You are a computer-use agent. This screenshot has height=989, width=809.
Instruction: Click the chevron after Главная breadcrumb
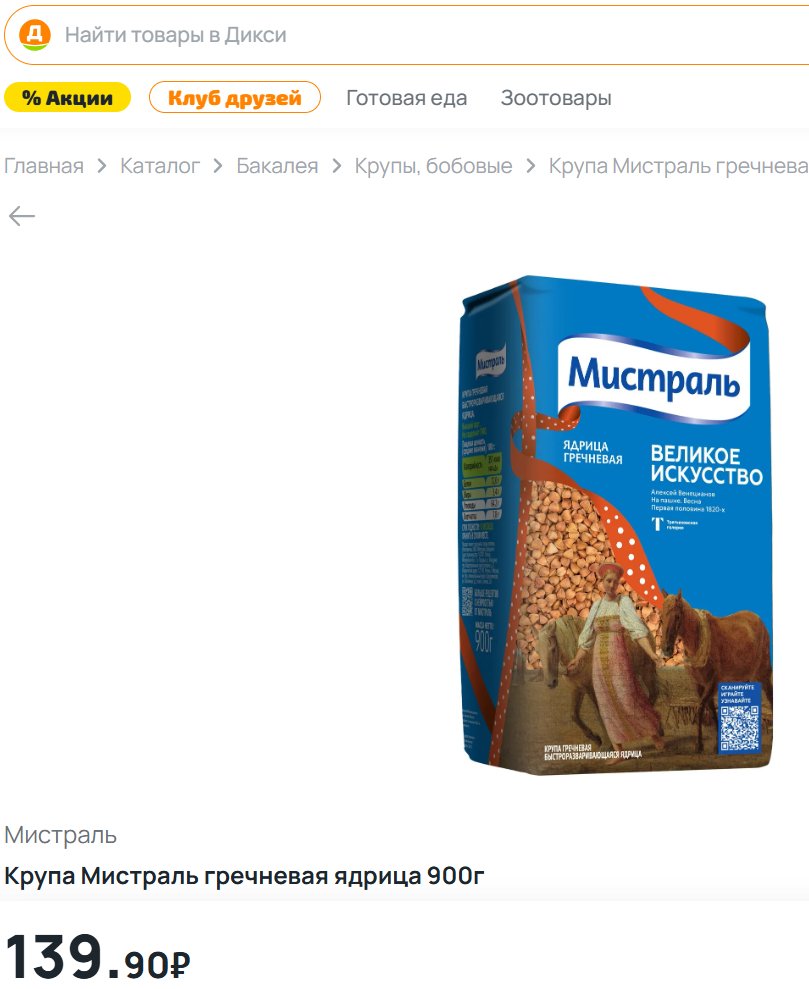(x=102, y=166)
